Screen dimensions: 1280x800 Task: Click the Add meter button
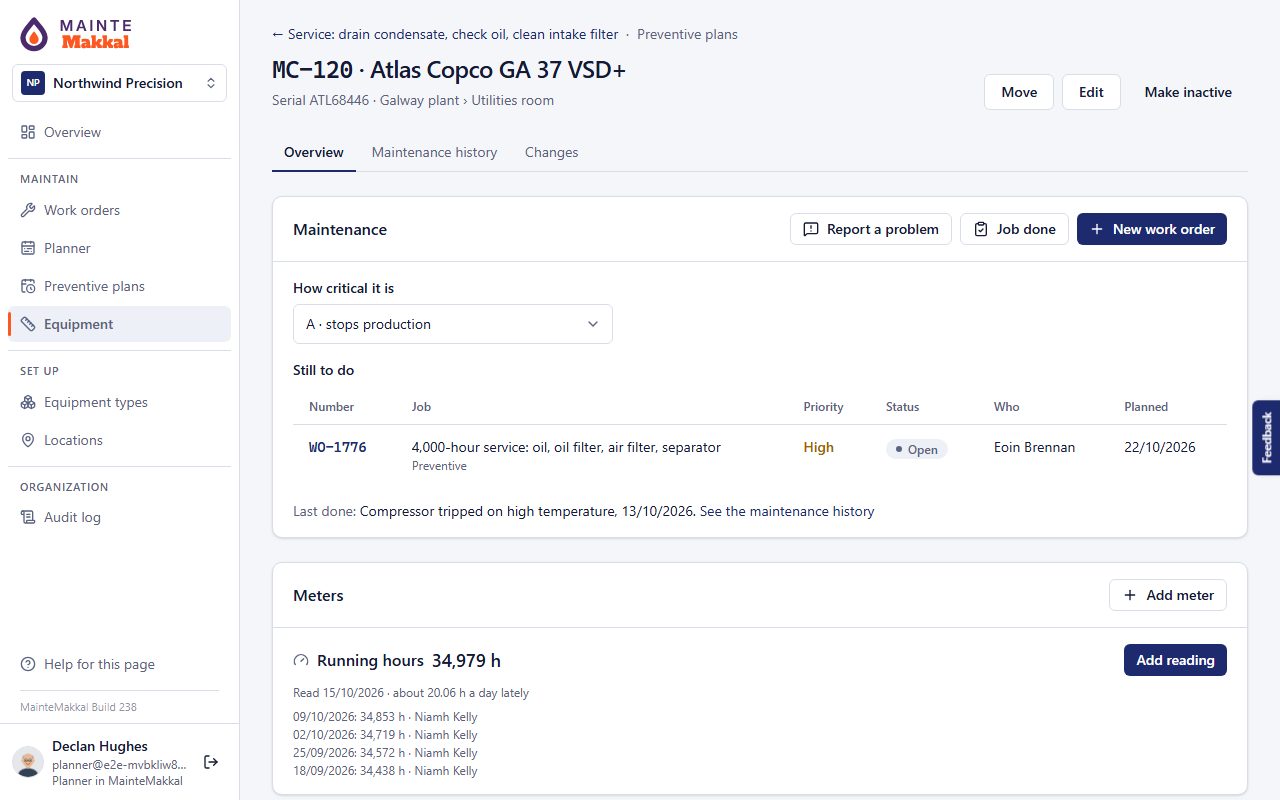[1168, 595]
